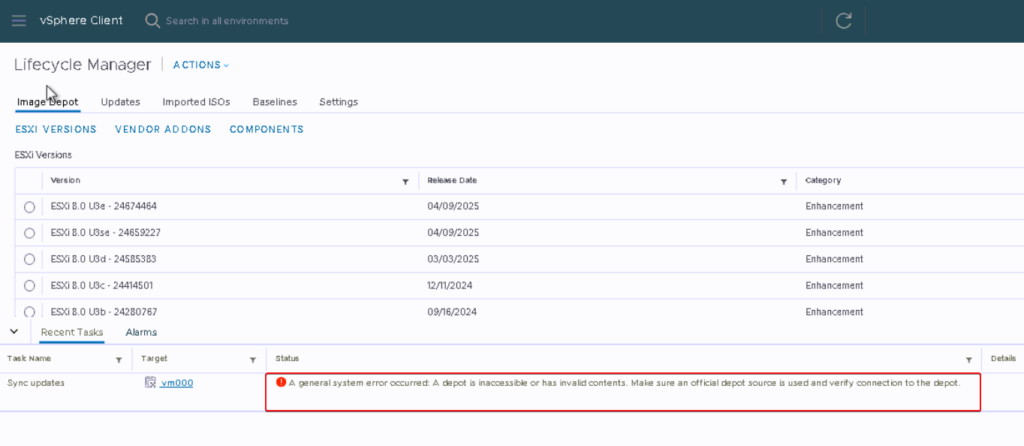Click the red error status icon

tap(281, 382)
